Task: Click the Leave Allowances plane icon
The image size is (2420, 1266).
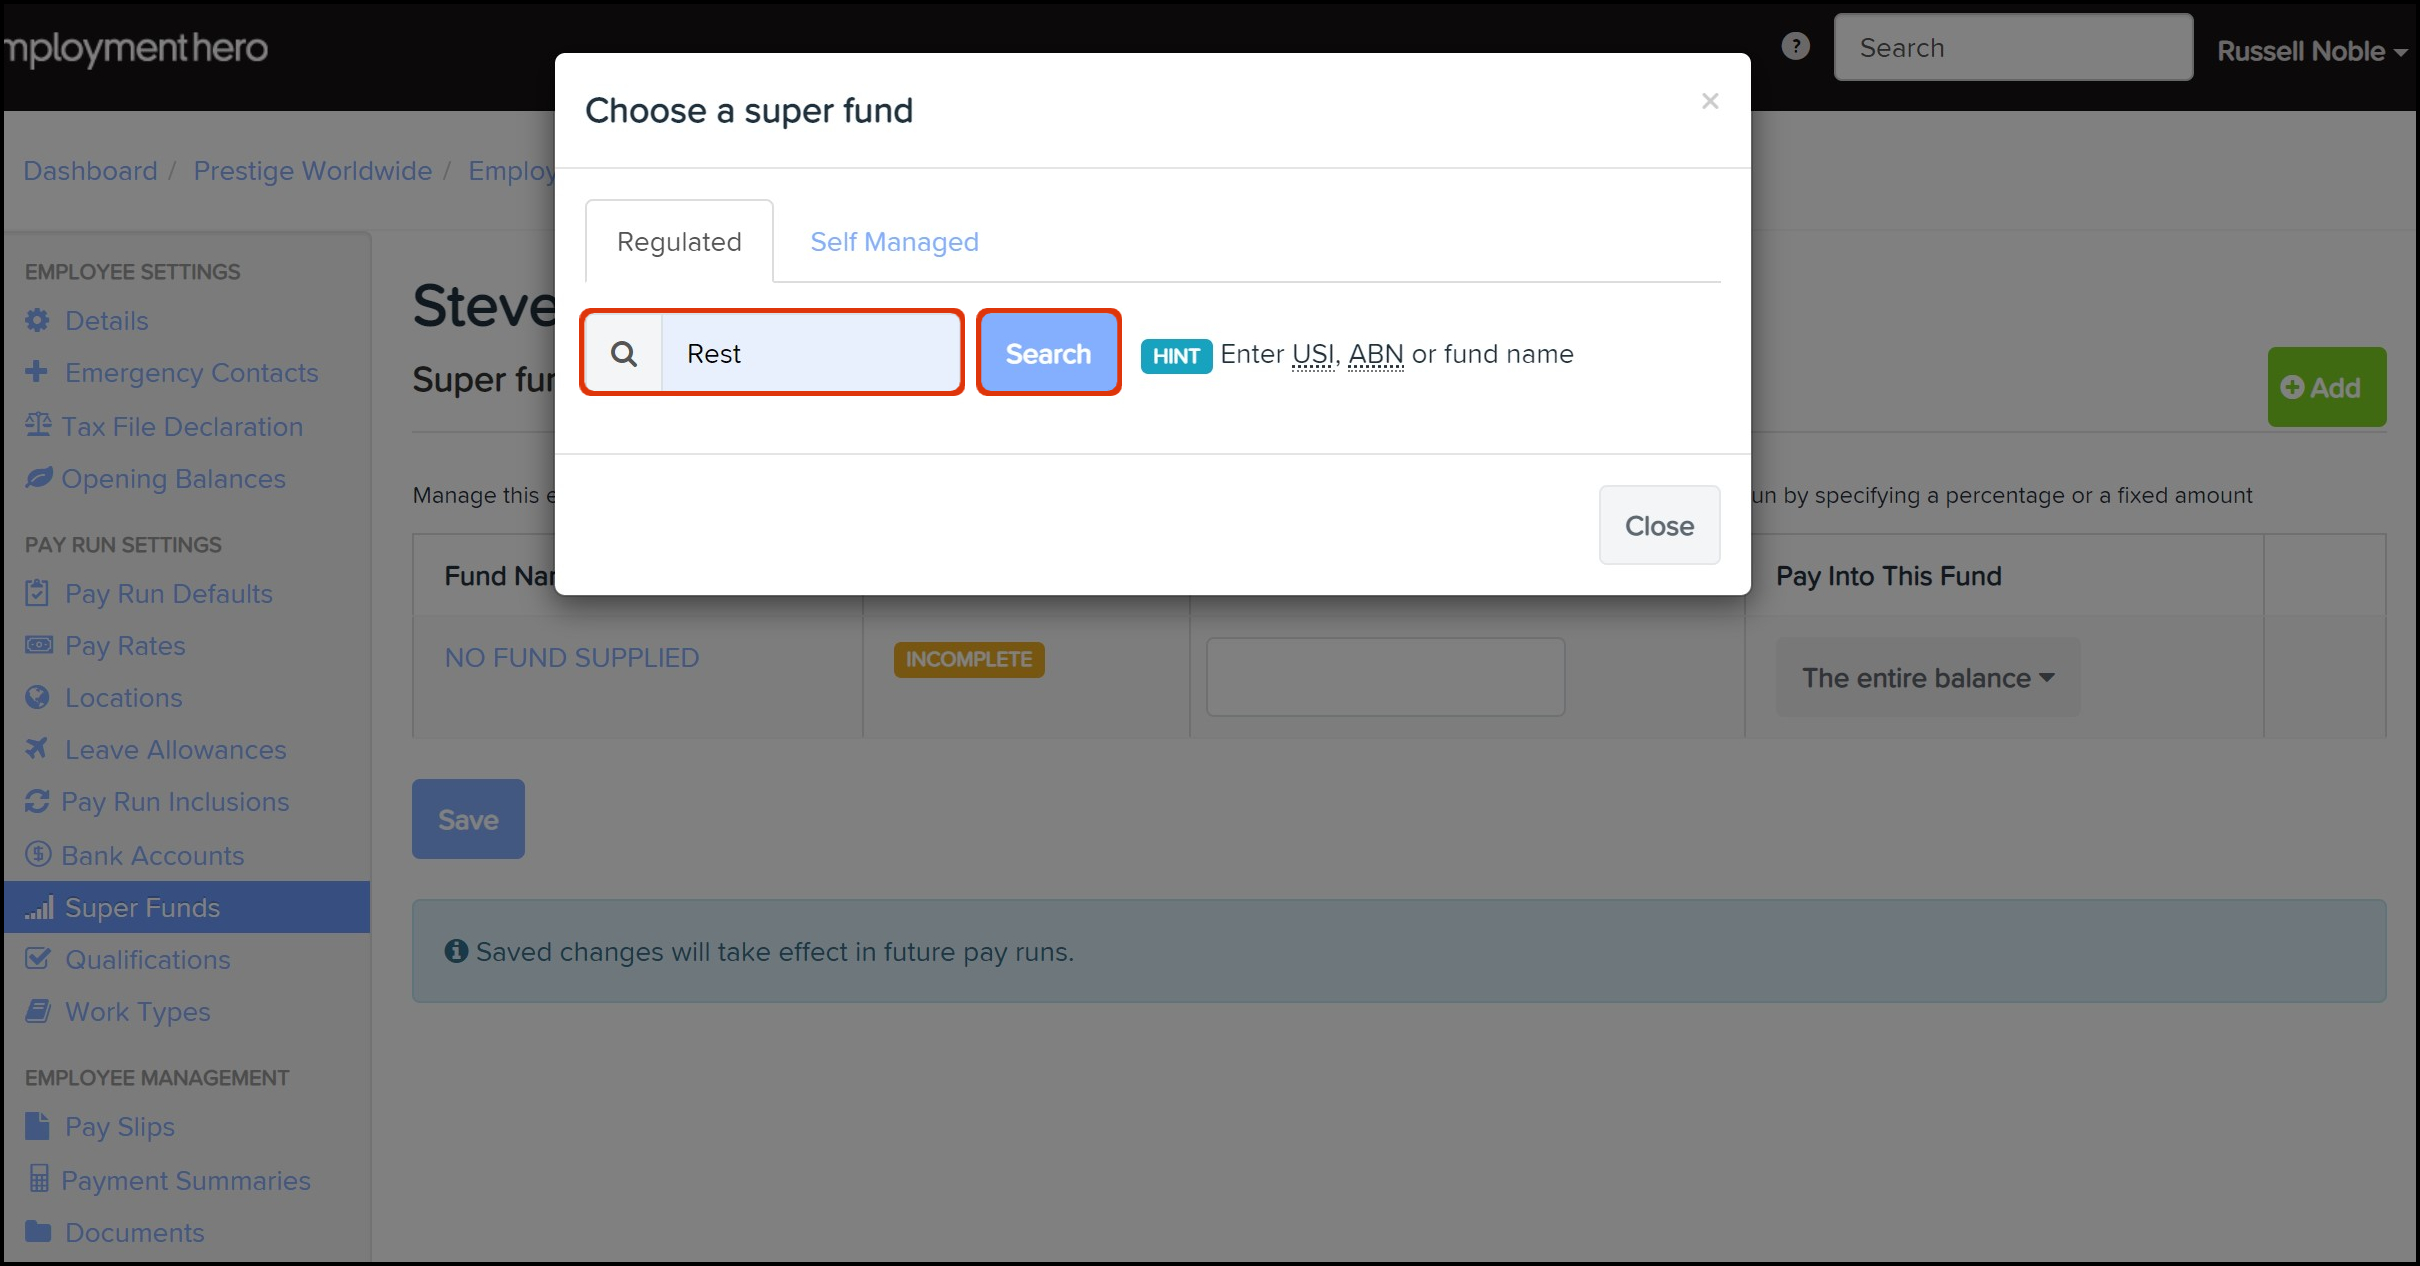Action: point(37,749)
